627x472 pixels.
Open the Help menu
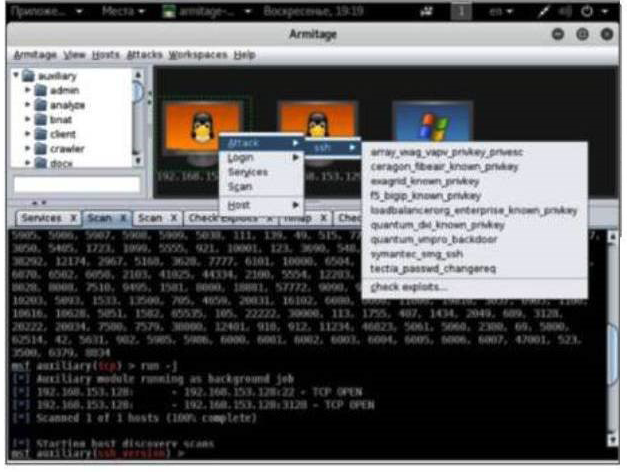pos(244,55)
